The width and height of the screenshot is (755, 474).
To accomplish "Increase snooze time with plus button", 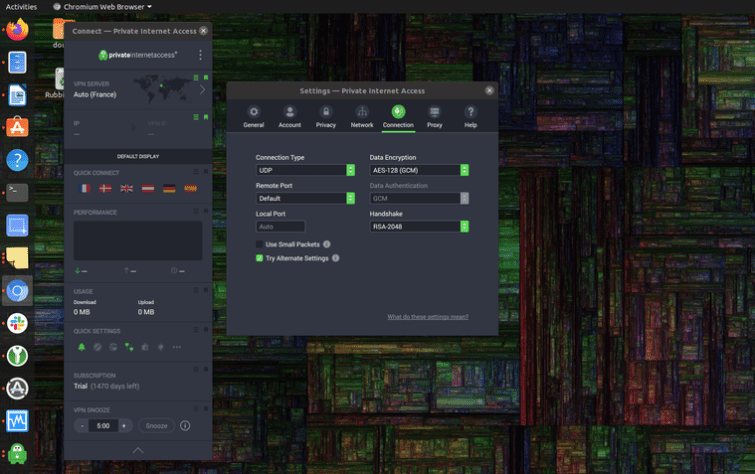I will pyautogui.click(x=124, y=425).
